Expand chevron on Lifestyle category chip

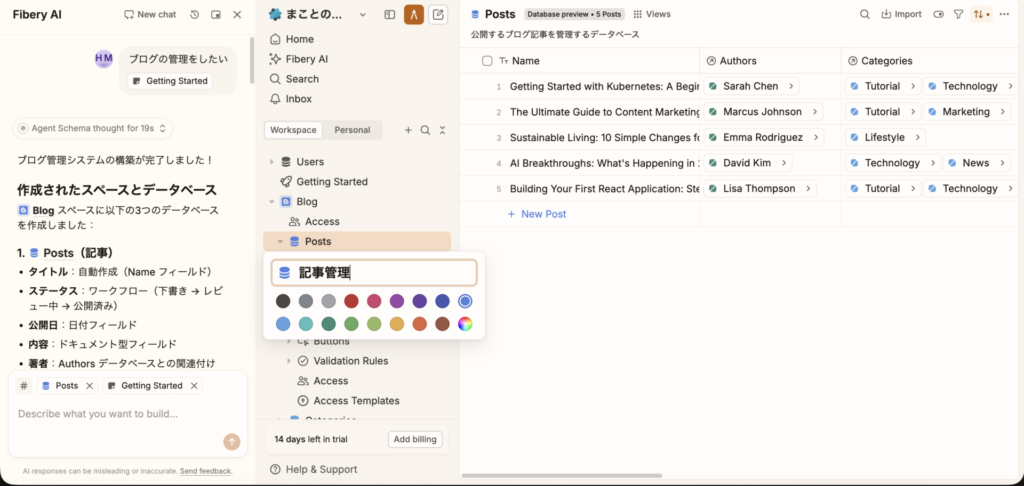pyautogui.click(x=917, y=137)
